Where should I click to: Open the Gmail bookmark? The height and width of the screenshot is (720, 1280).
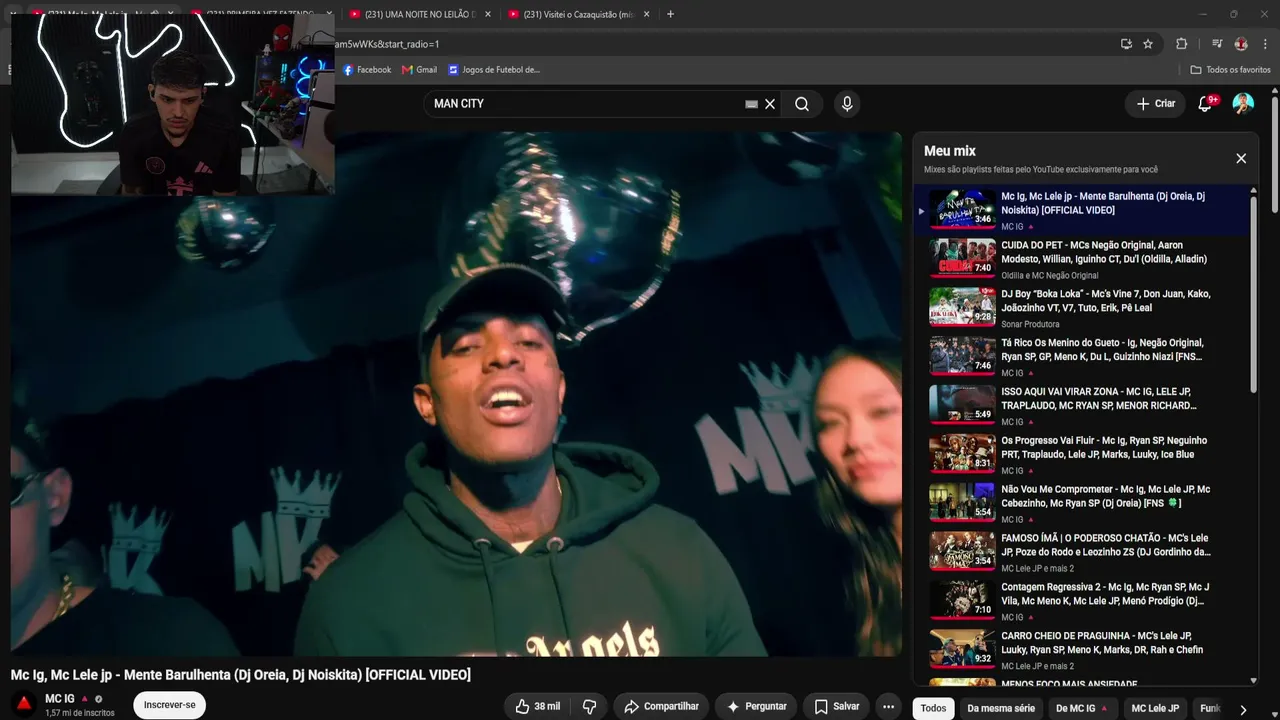coord(419,70)
